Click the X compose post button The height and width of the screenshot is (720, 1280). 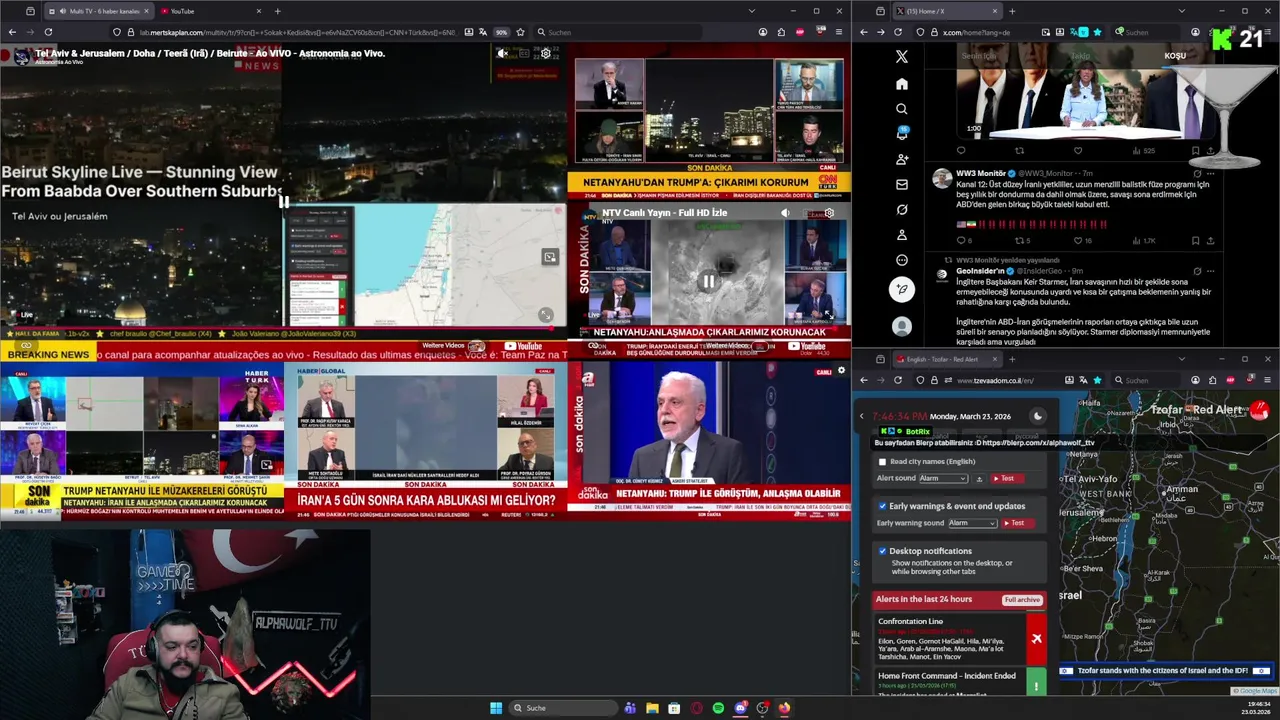(x=901, y=290)
